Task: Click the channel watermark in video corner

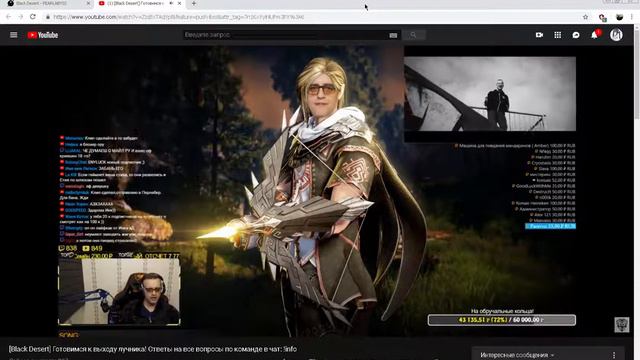Action: 622,325
